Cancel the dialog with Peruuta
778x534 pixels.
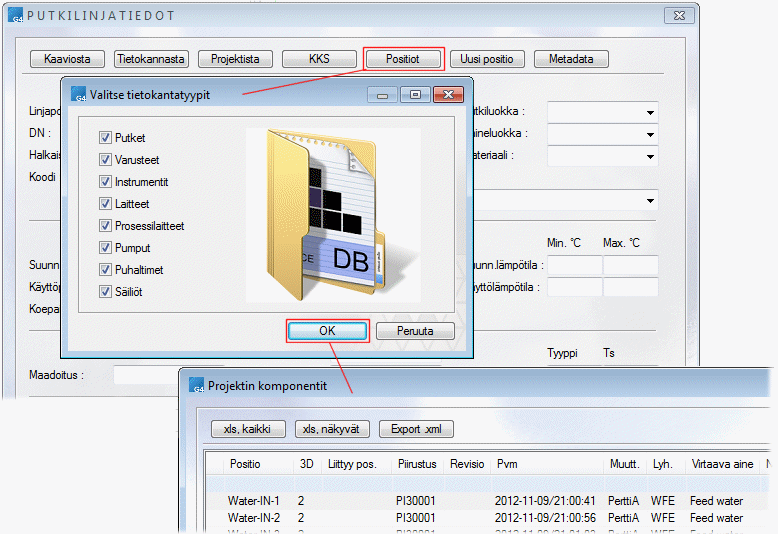[415, 331]
